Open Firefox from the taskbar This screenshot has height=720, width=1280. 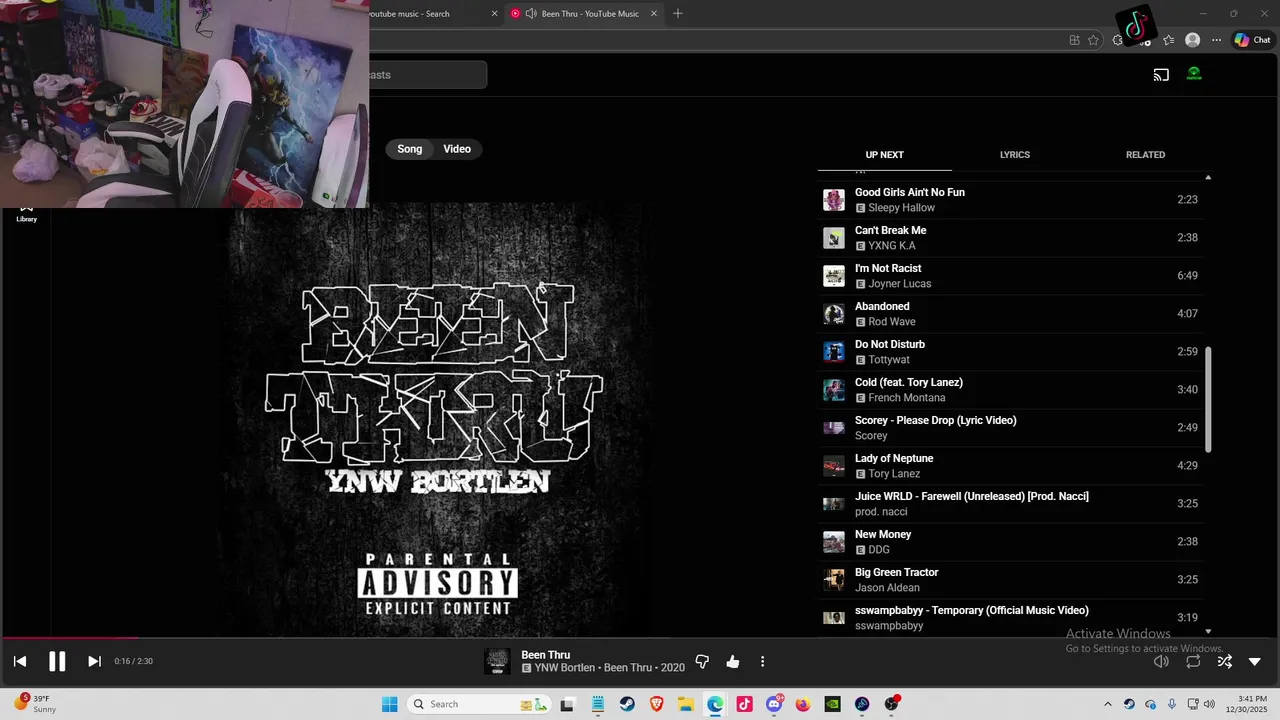[x=803, y=704]
